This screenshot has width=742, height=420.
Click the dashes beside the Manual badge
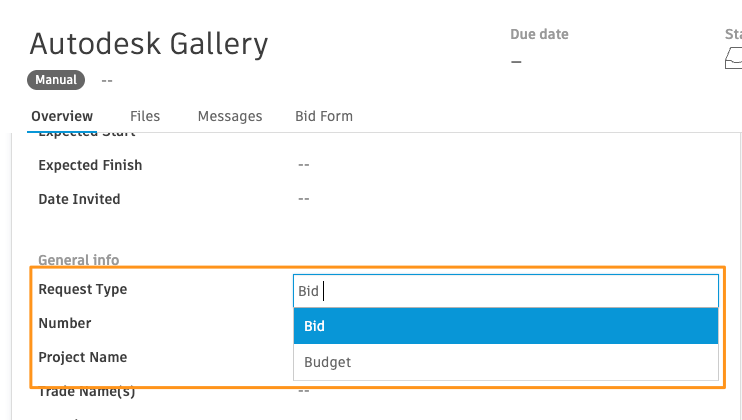pyautogui.click(x=107, y=80)
